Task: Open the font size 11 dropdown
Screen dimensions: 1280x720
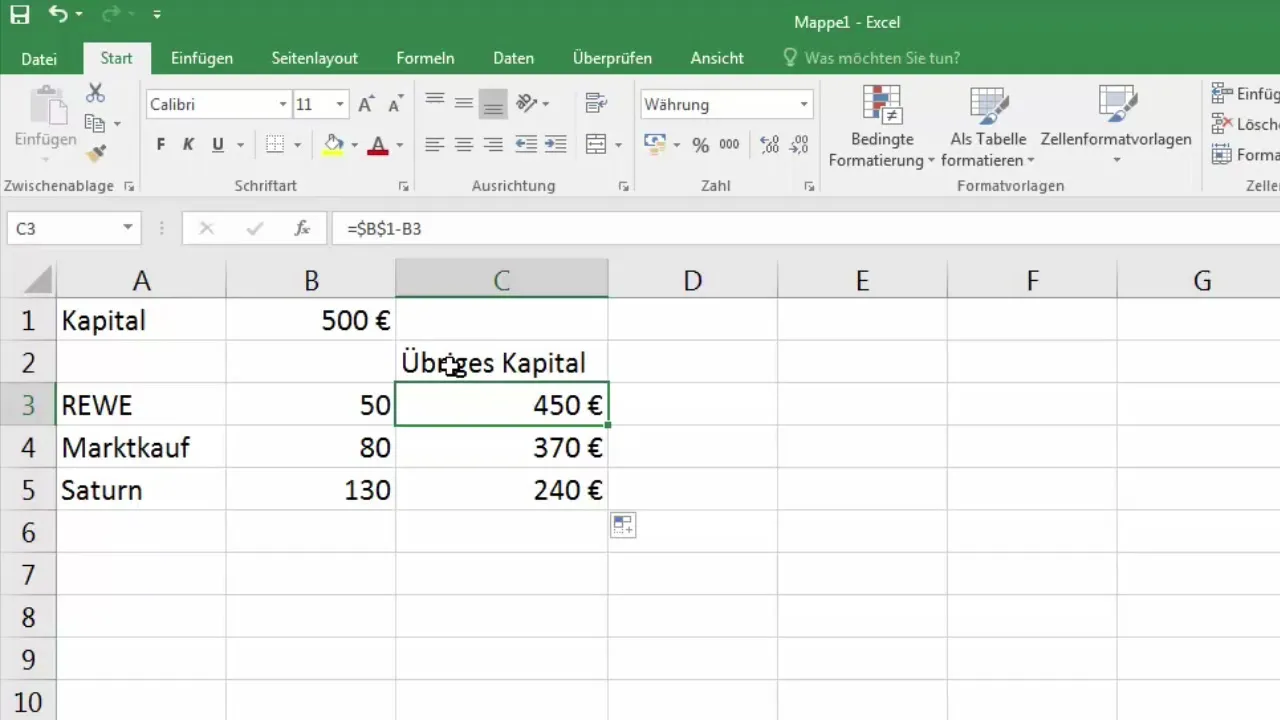Action: (341, 104)
